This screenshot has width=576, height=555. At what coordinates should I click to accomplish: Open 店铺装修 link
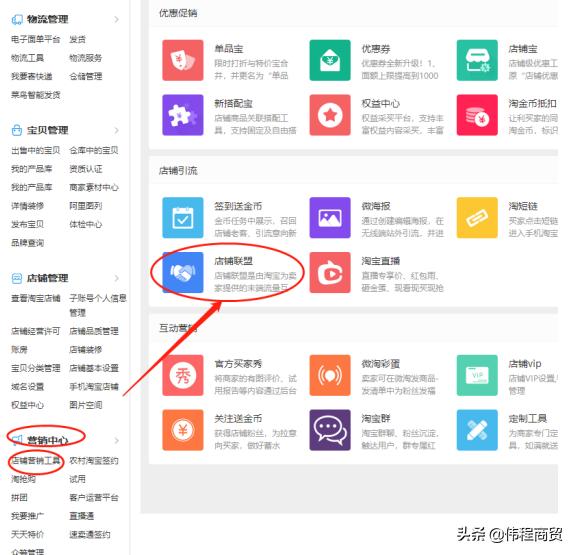tap(86, 350)
